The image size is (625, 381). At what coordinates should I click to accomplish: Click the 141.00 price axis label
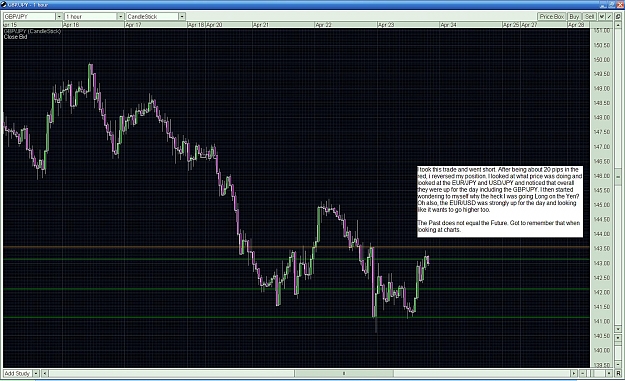click(602, 321)
